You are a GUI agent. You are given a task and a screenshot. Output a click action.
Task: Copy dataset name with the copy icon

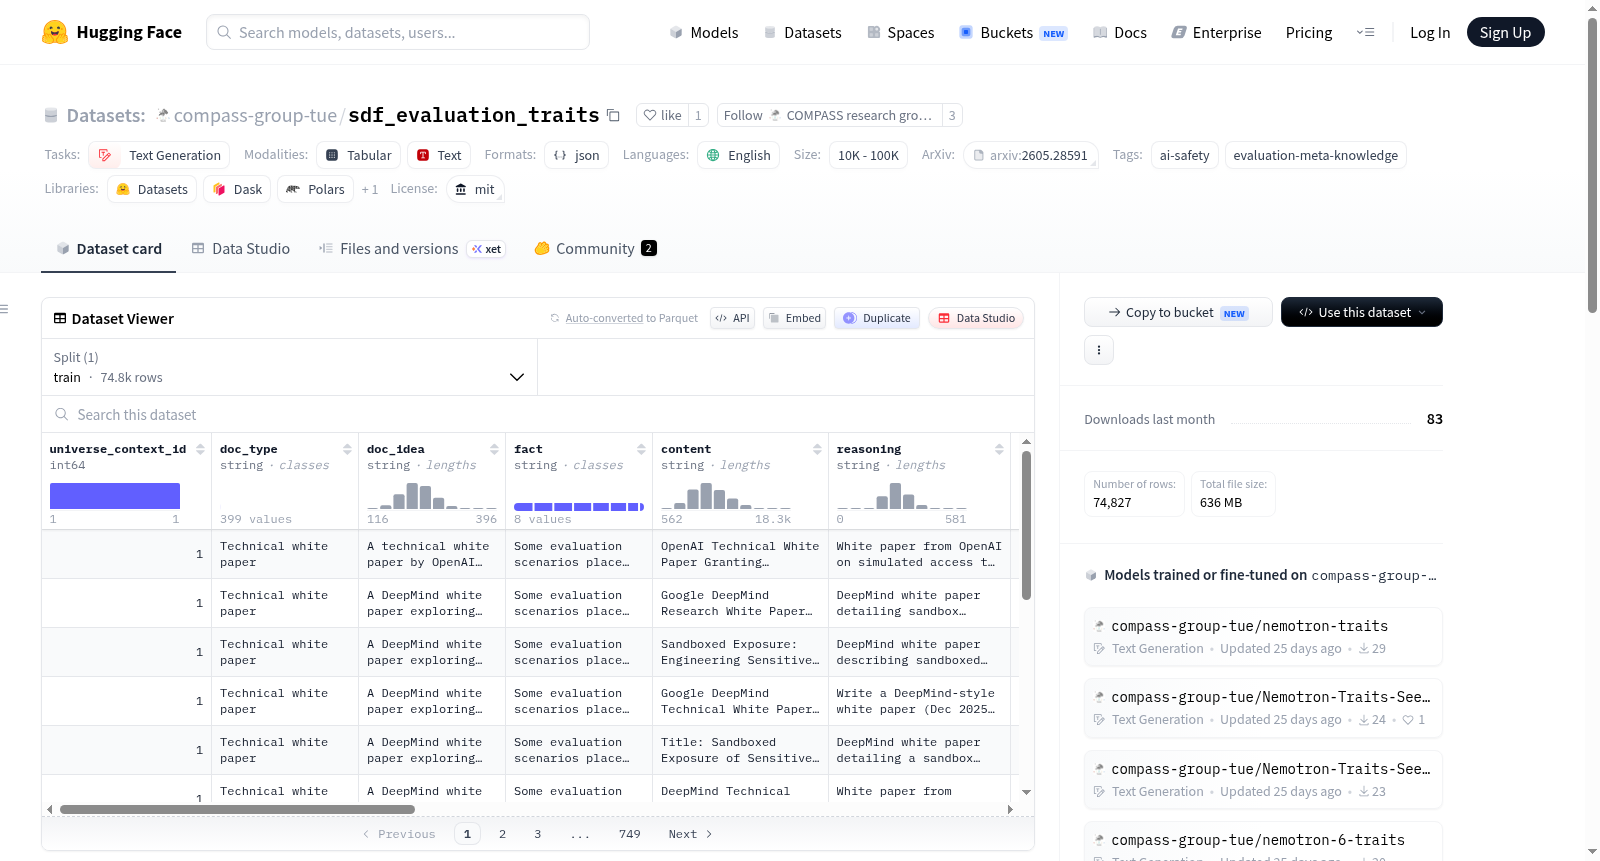(x=613, y=116)
